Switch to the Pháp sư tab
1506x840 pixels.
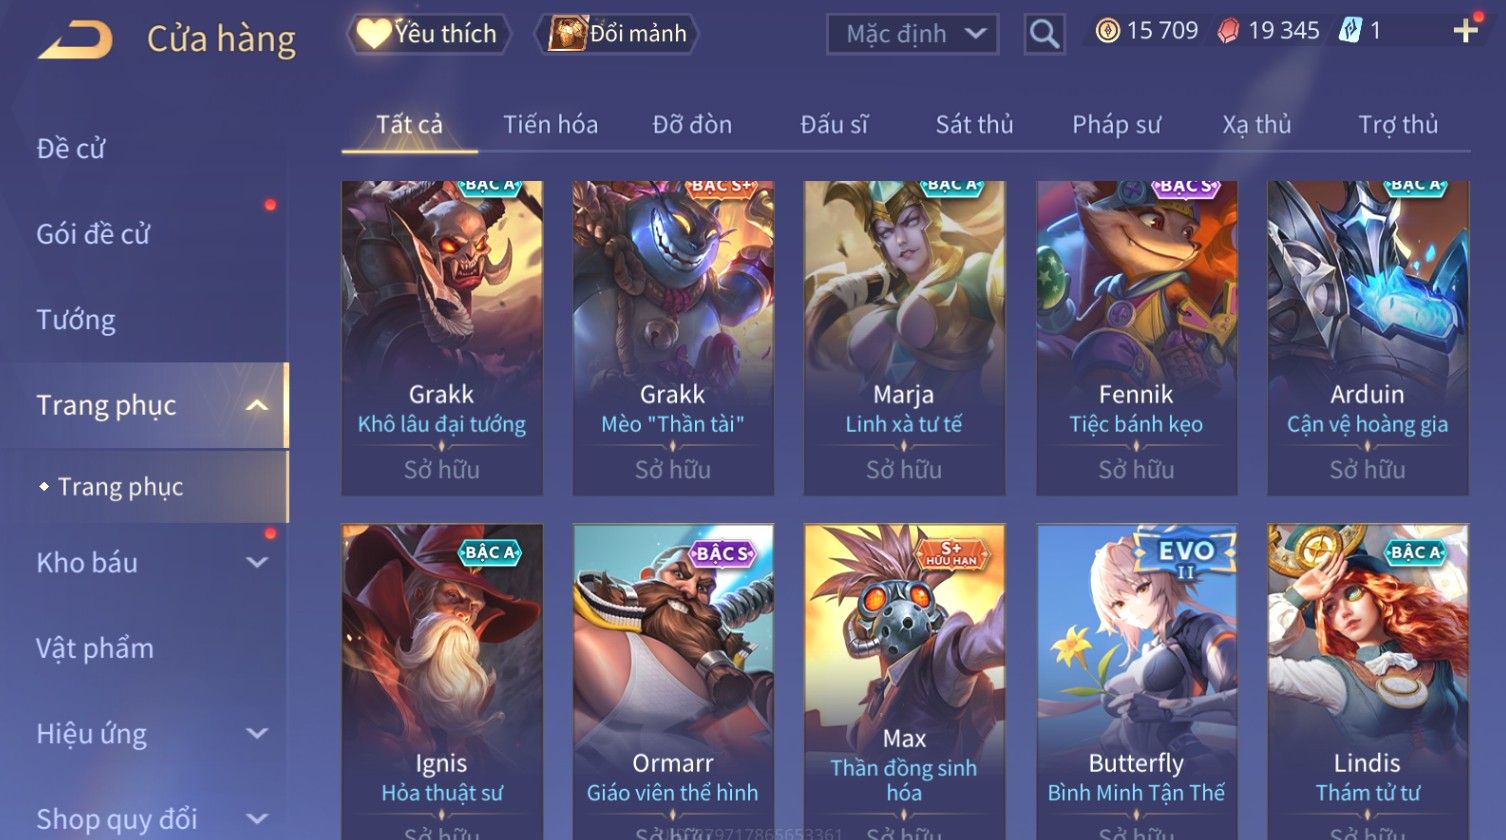coord(1116,125)
